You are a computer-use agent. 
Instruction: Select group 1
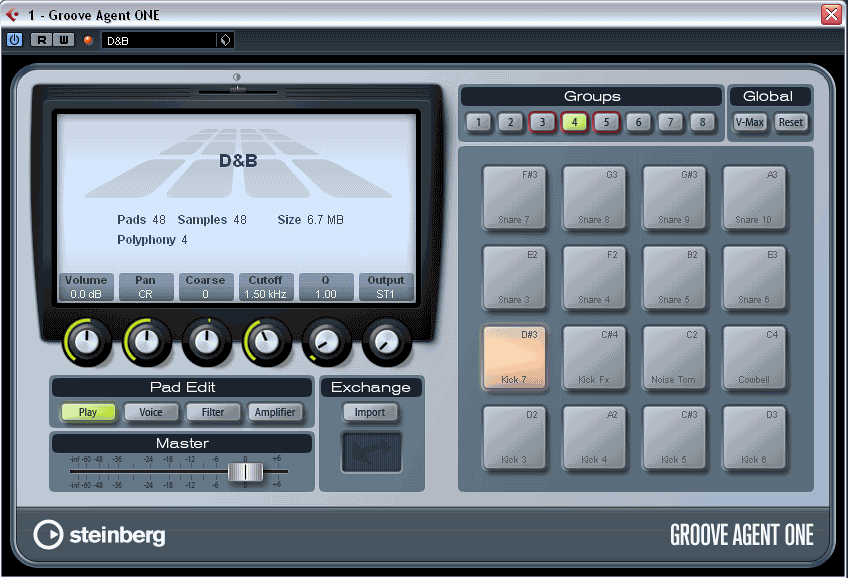(x=478, y=122)
